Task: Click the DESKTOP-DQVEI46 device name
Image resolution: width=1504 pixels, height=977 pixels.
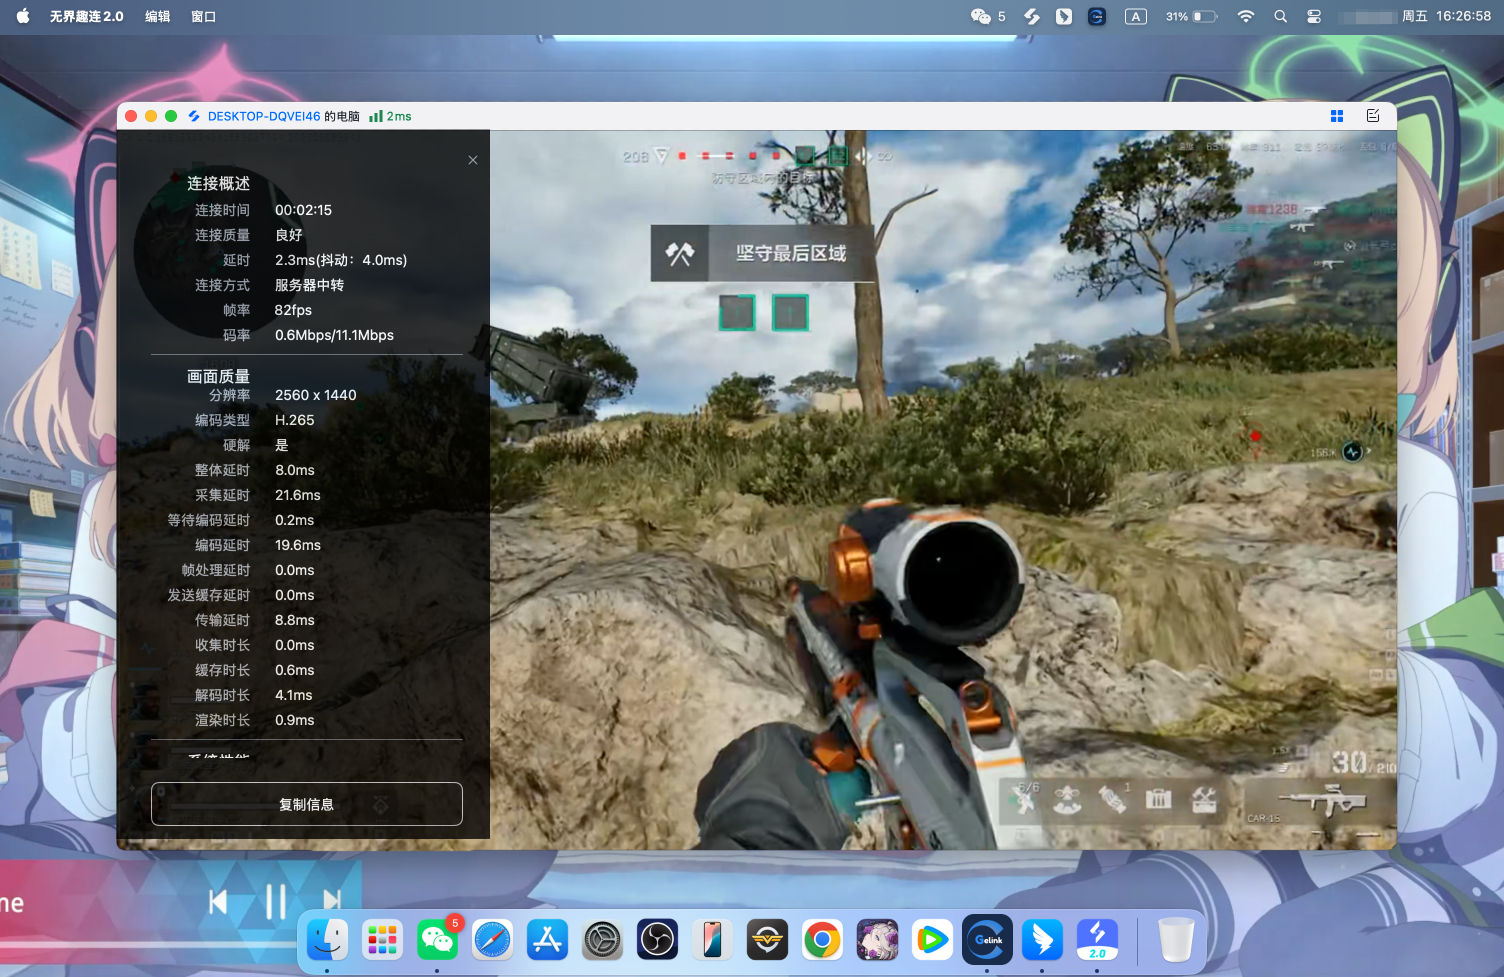Action: (264, 116)
